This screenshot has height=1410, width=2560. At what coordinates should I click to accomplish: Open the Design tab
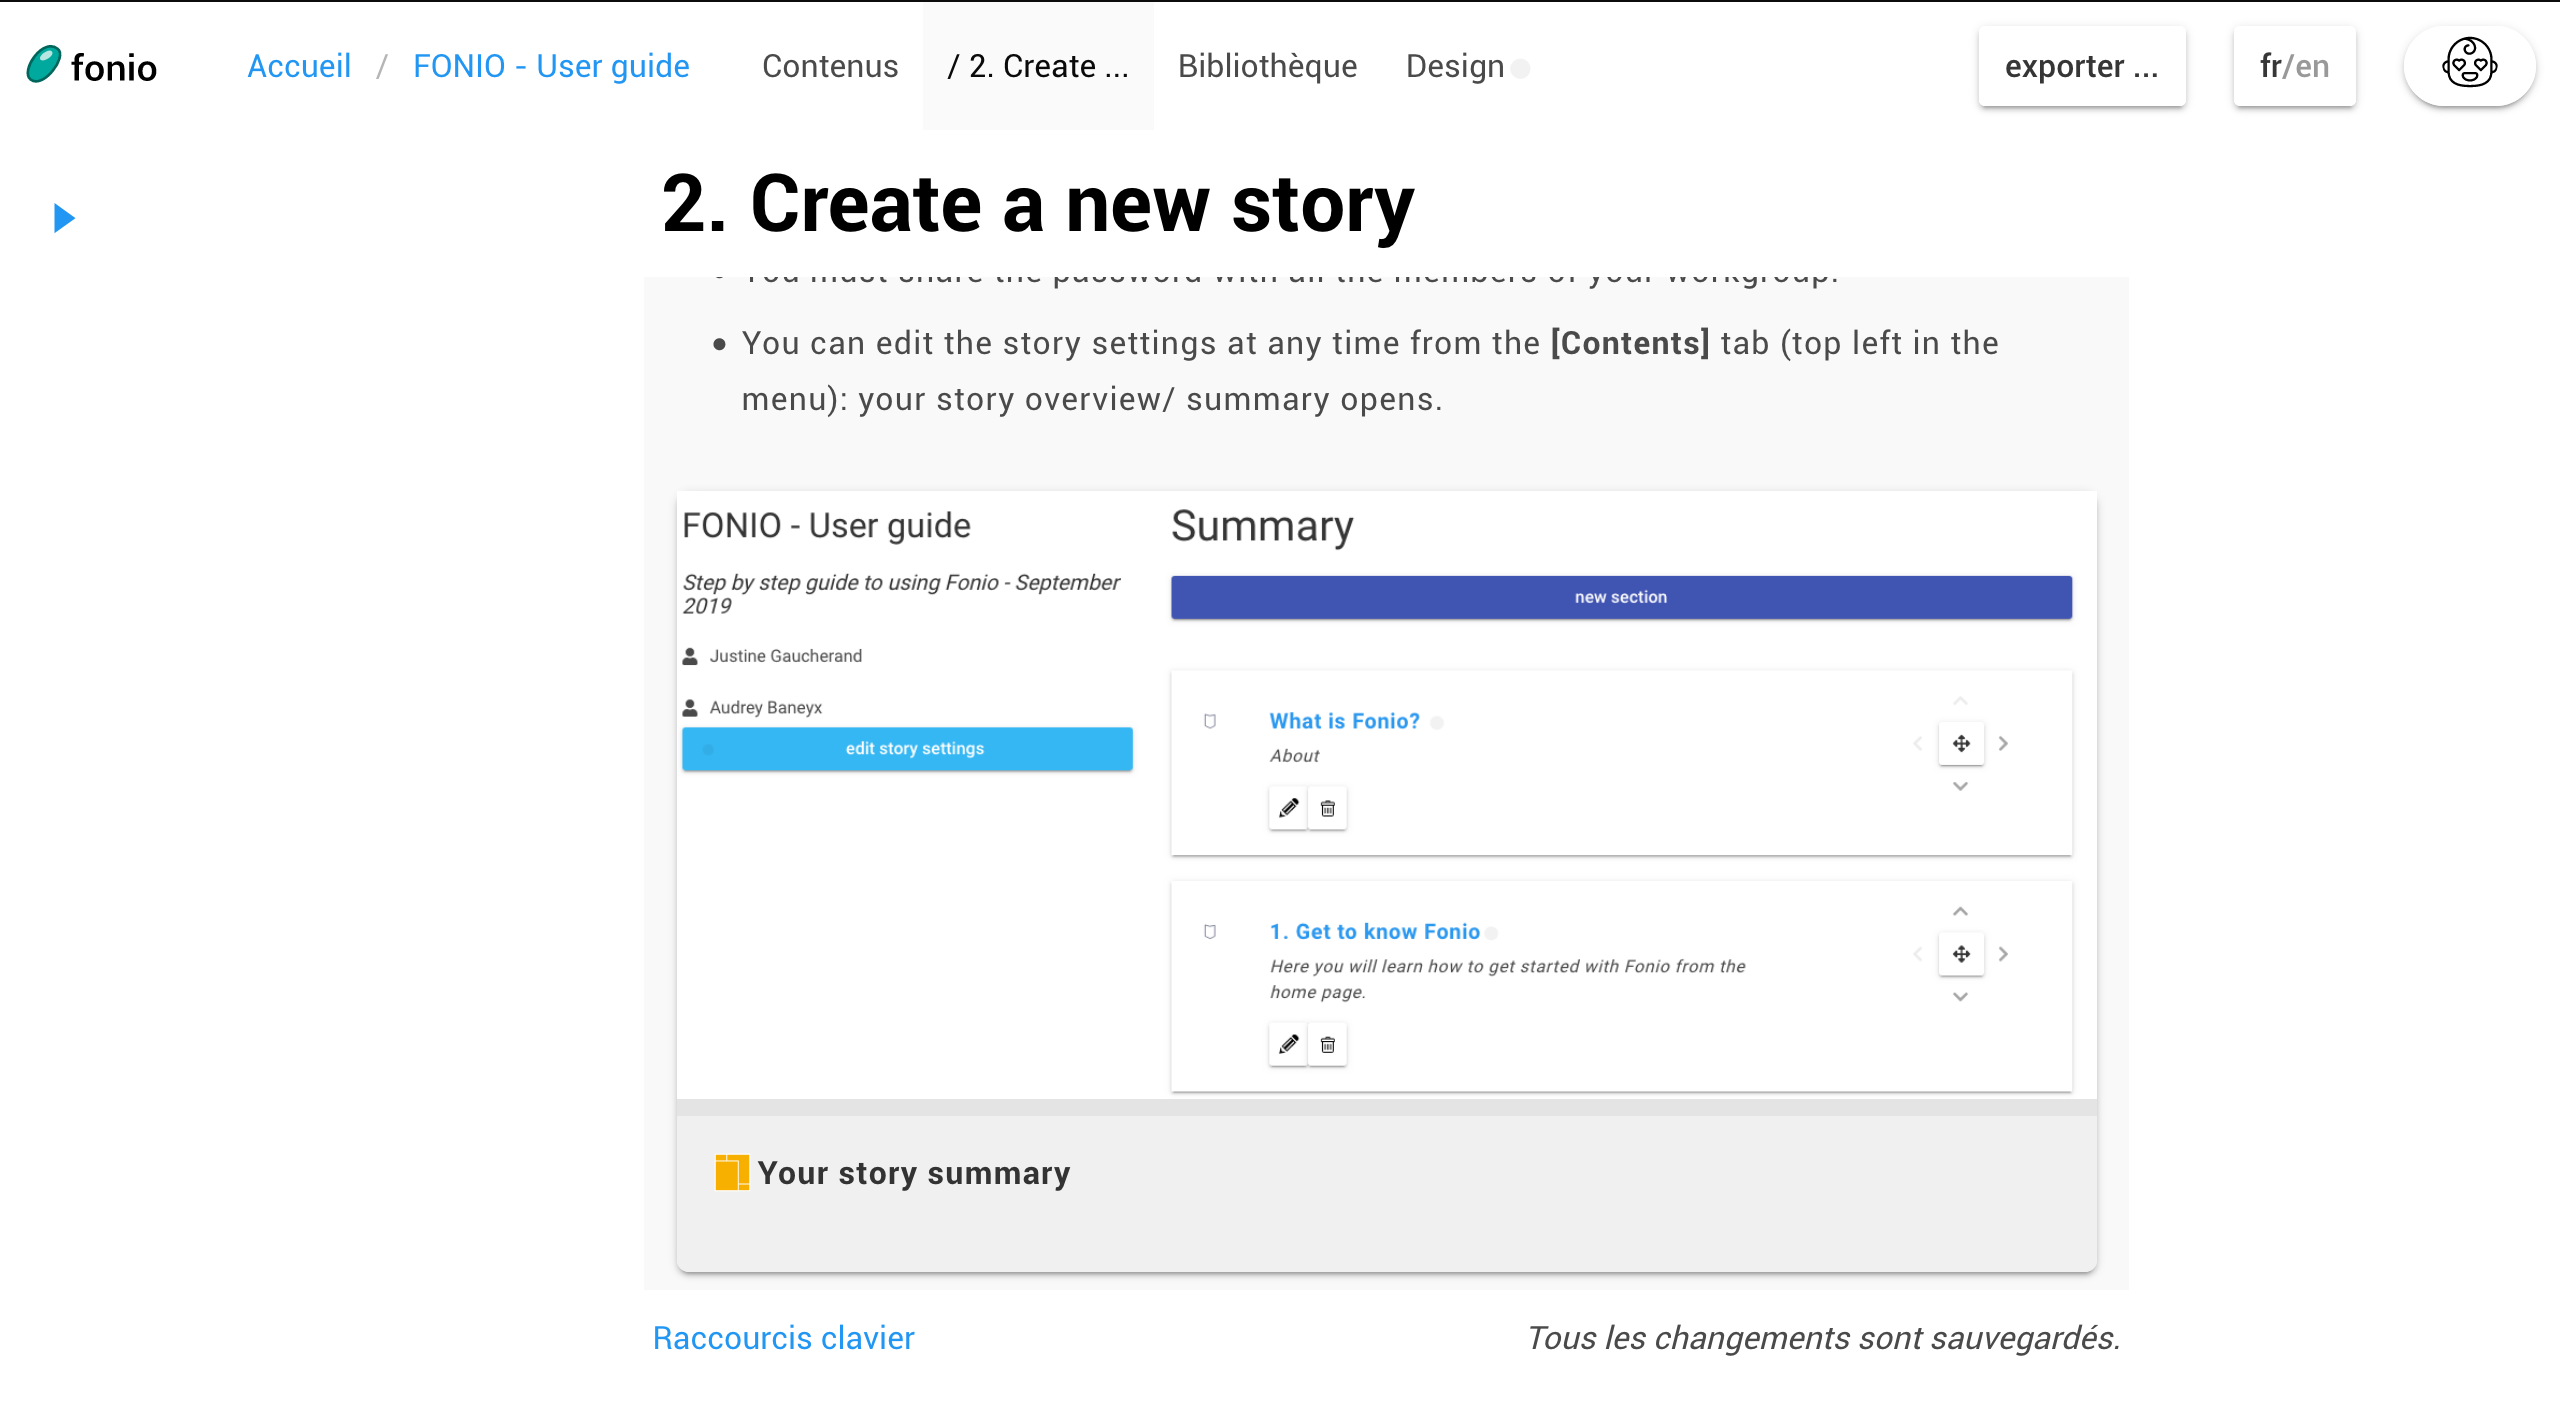pyautogui.click(x=1455, y=66)
